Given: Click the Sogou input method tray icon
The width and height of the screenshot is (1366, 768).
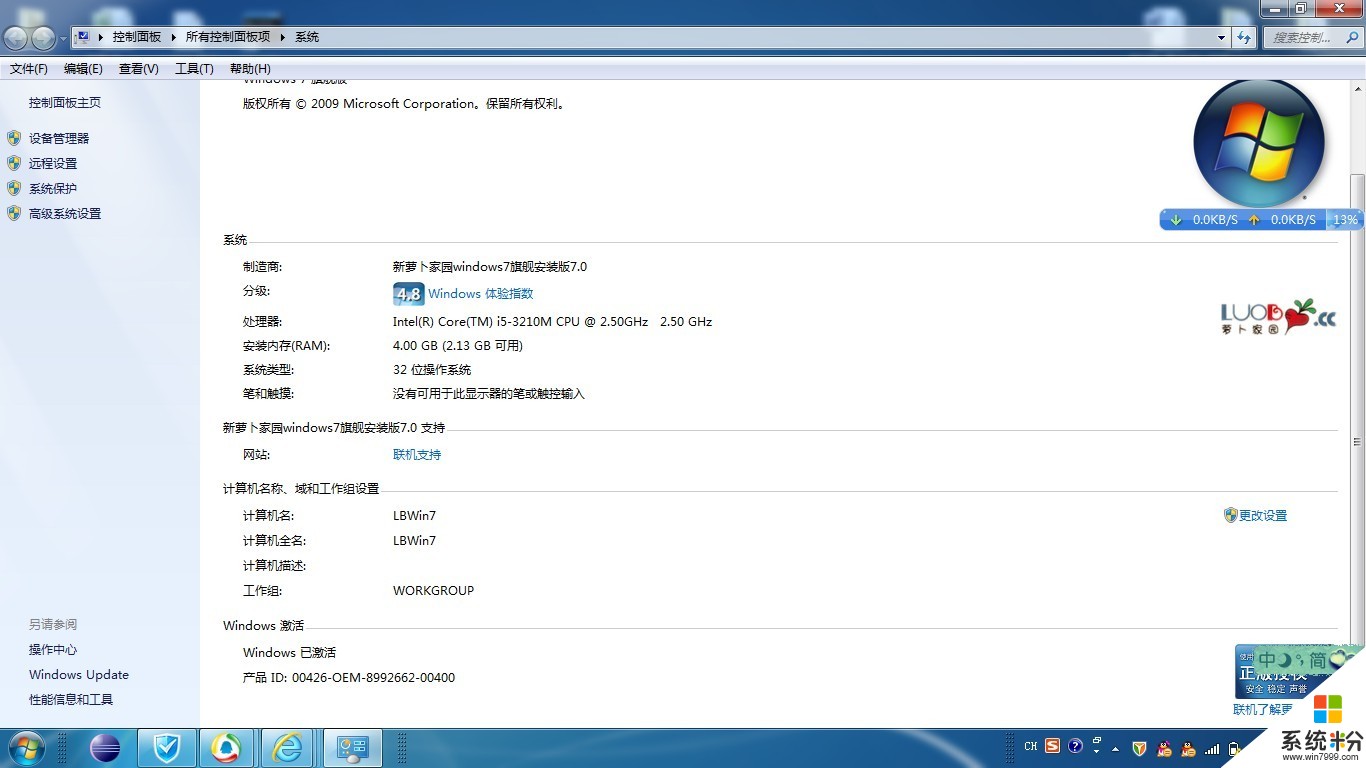Looking at the screenshot, I should tap(1052, 747).
